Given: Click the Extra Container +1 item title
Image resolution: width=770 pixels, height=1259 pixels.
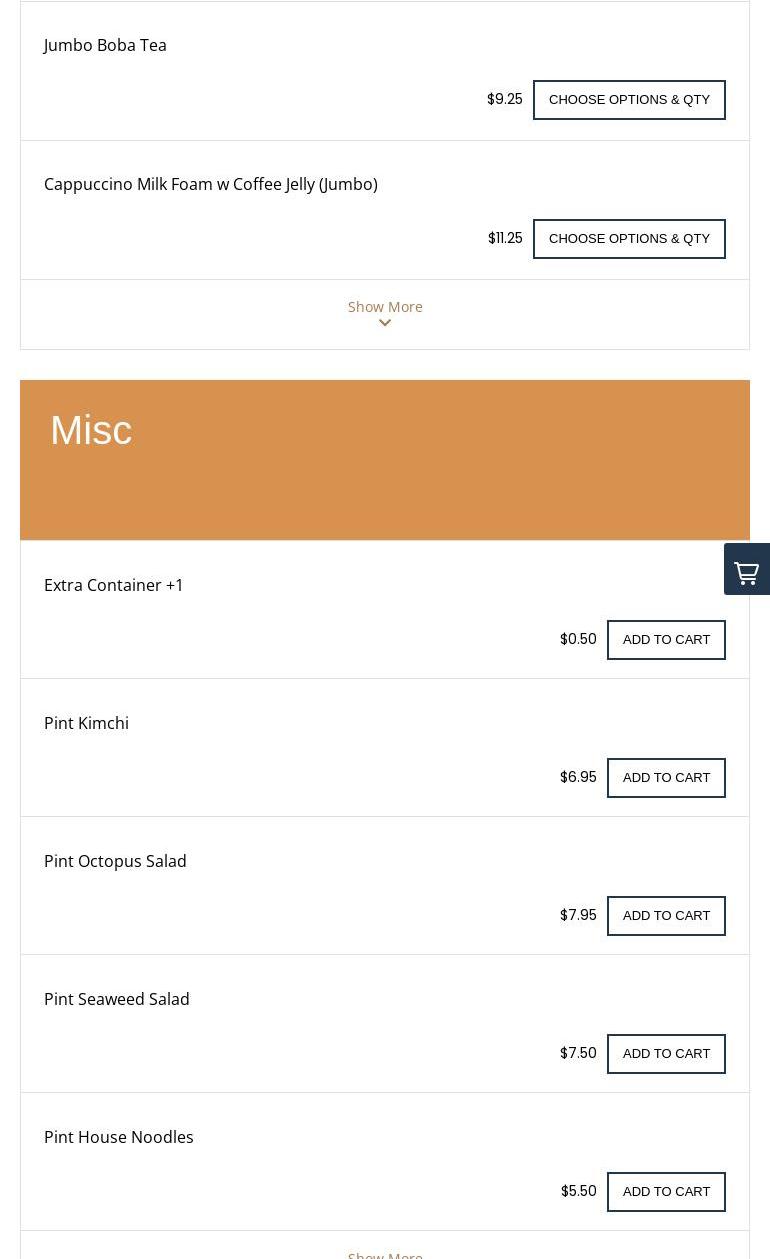Looking at the screenshot, I should 114,585.
